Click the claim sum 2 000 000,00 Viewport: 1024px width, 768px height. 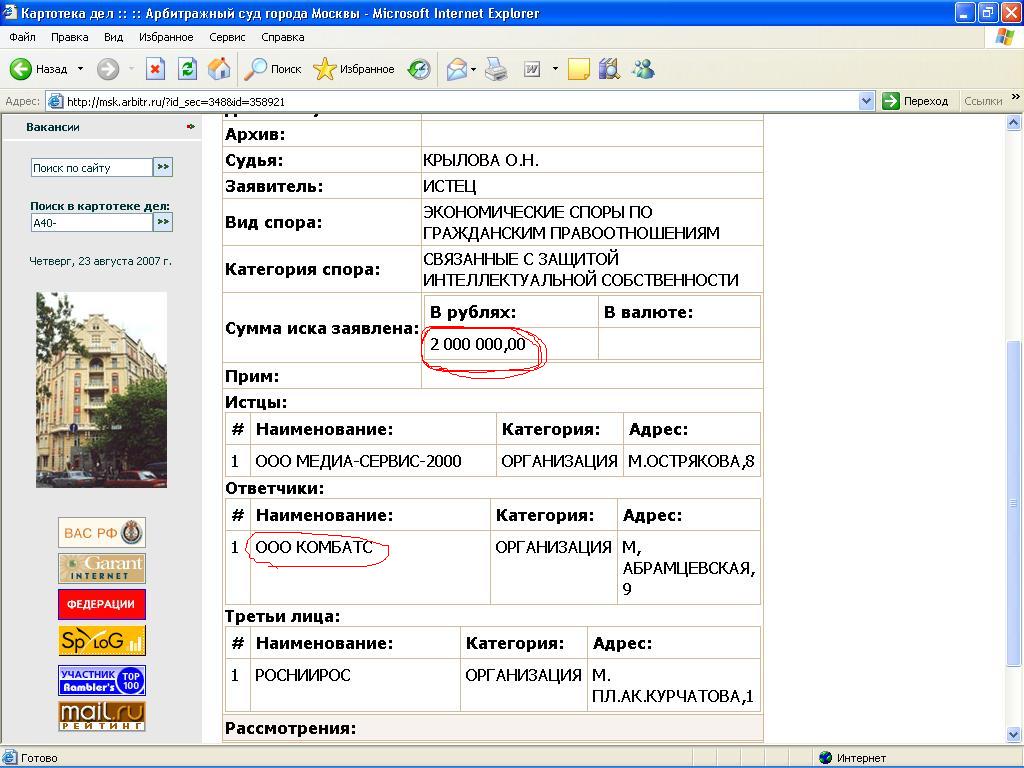[x=477, y=344]
